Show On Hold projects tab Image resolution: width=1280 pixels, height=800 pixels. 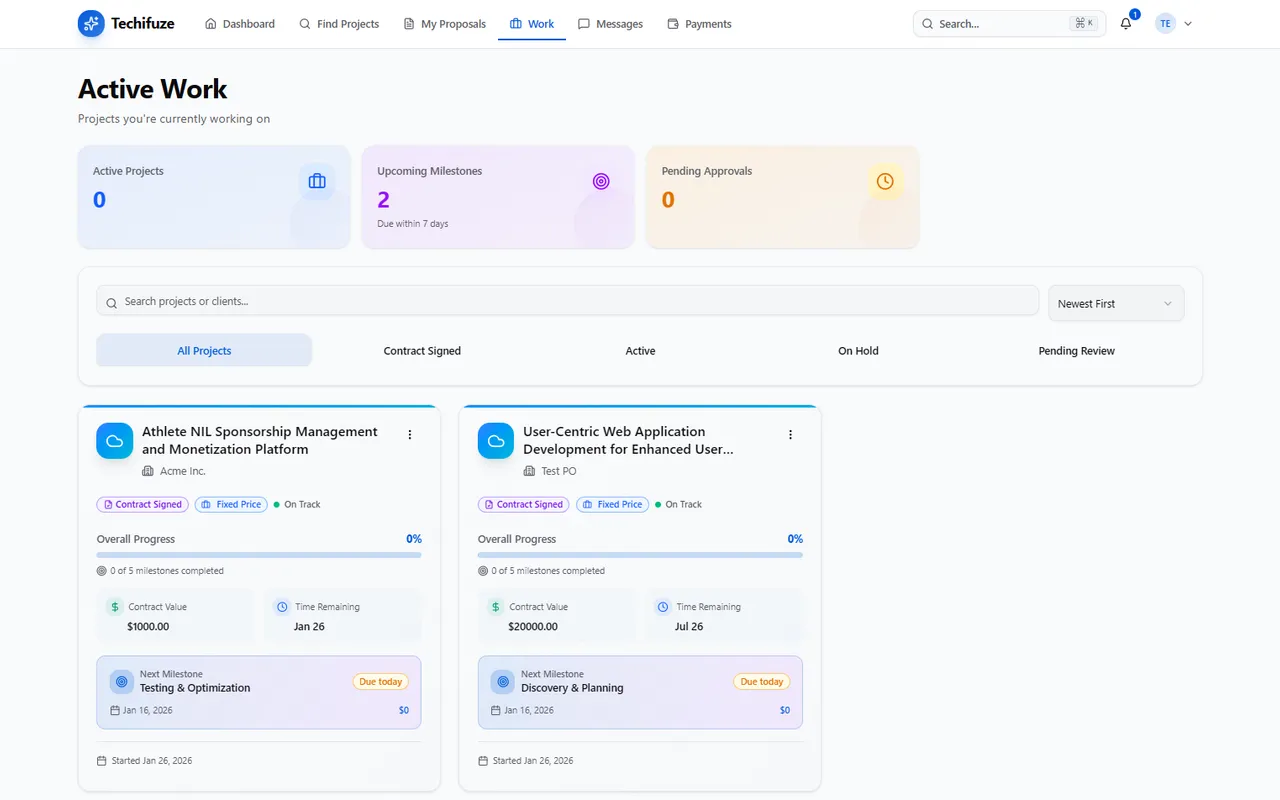858,351
